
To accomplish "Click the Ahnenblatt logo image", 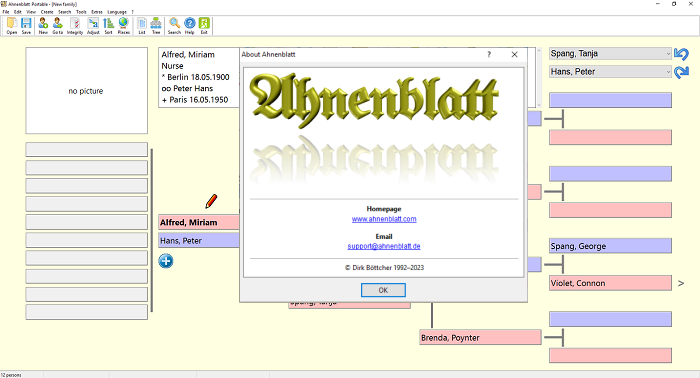I will click(374, 100).
